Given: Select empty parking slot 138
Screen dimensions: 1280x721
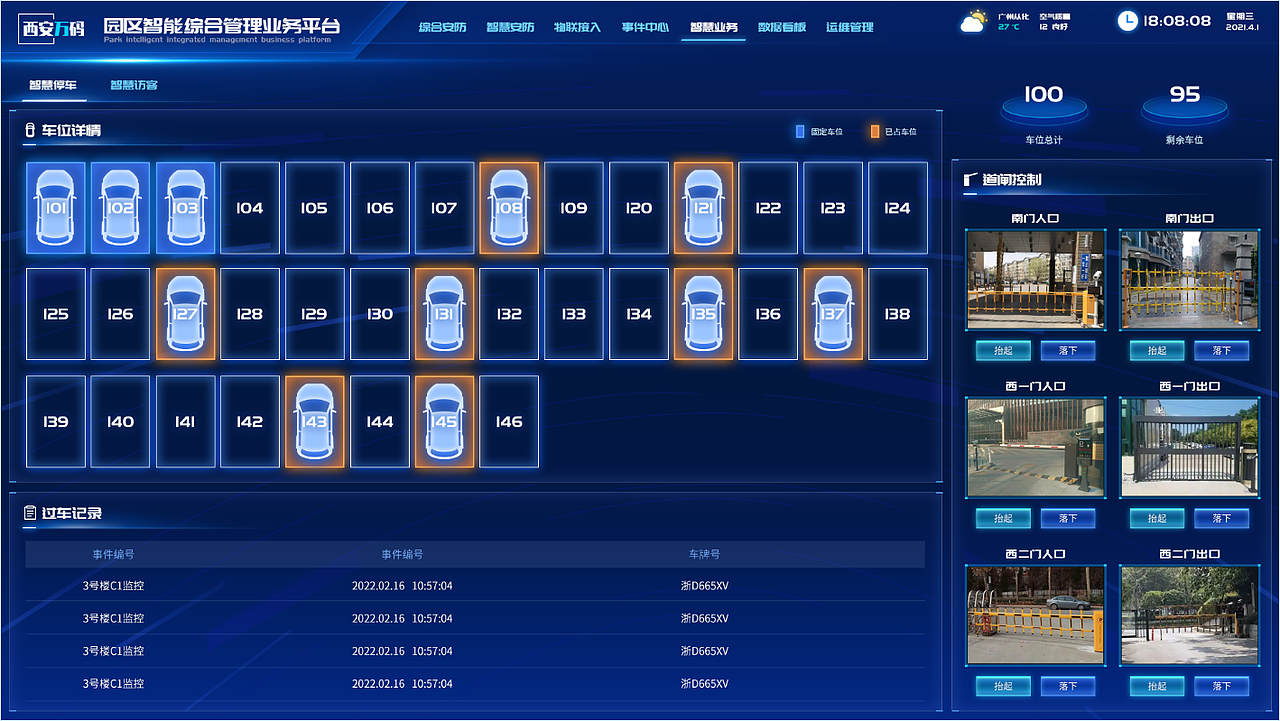Looking at the screenshot, I should [898, 314].
